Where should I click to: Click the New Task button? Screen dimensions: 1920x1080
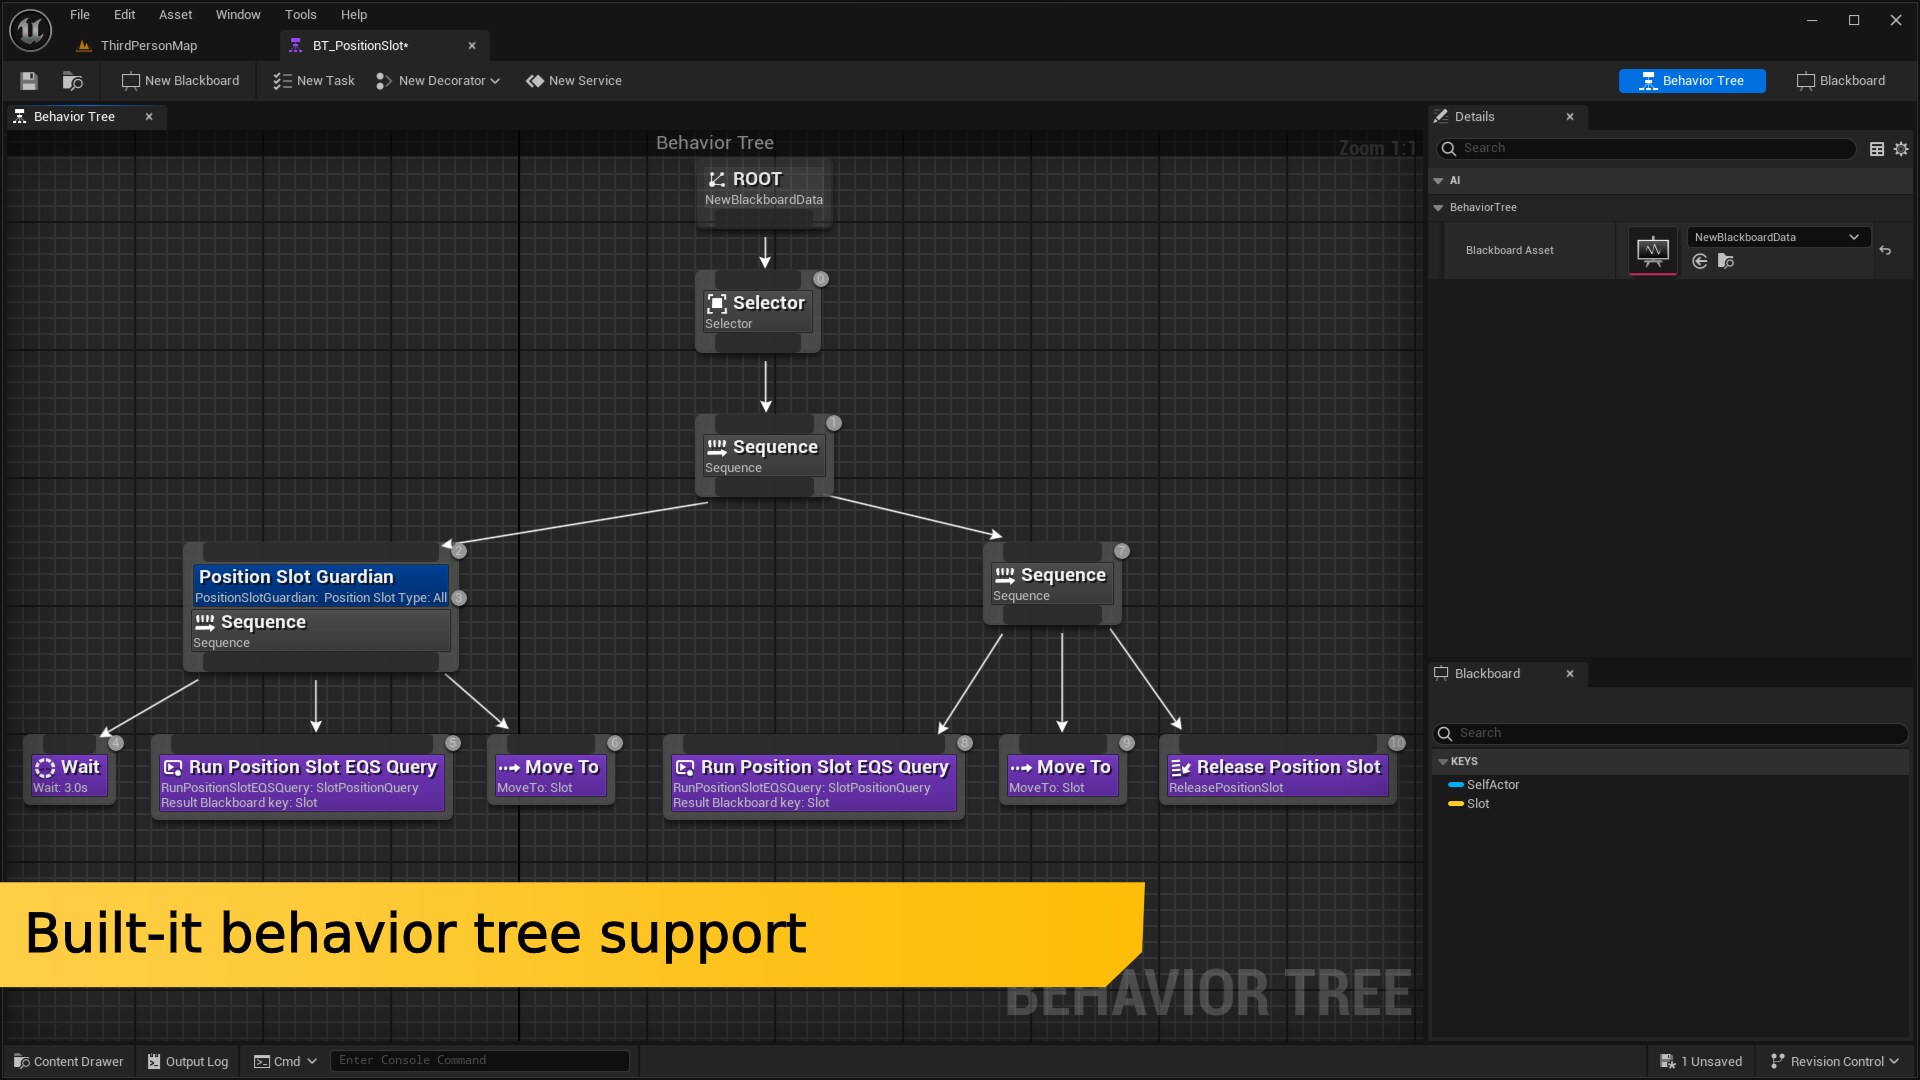(314, 81)
